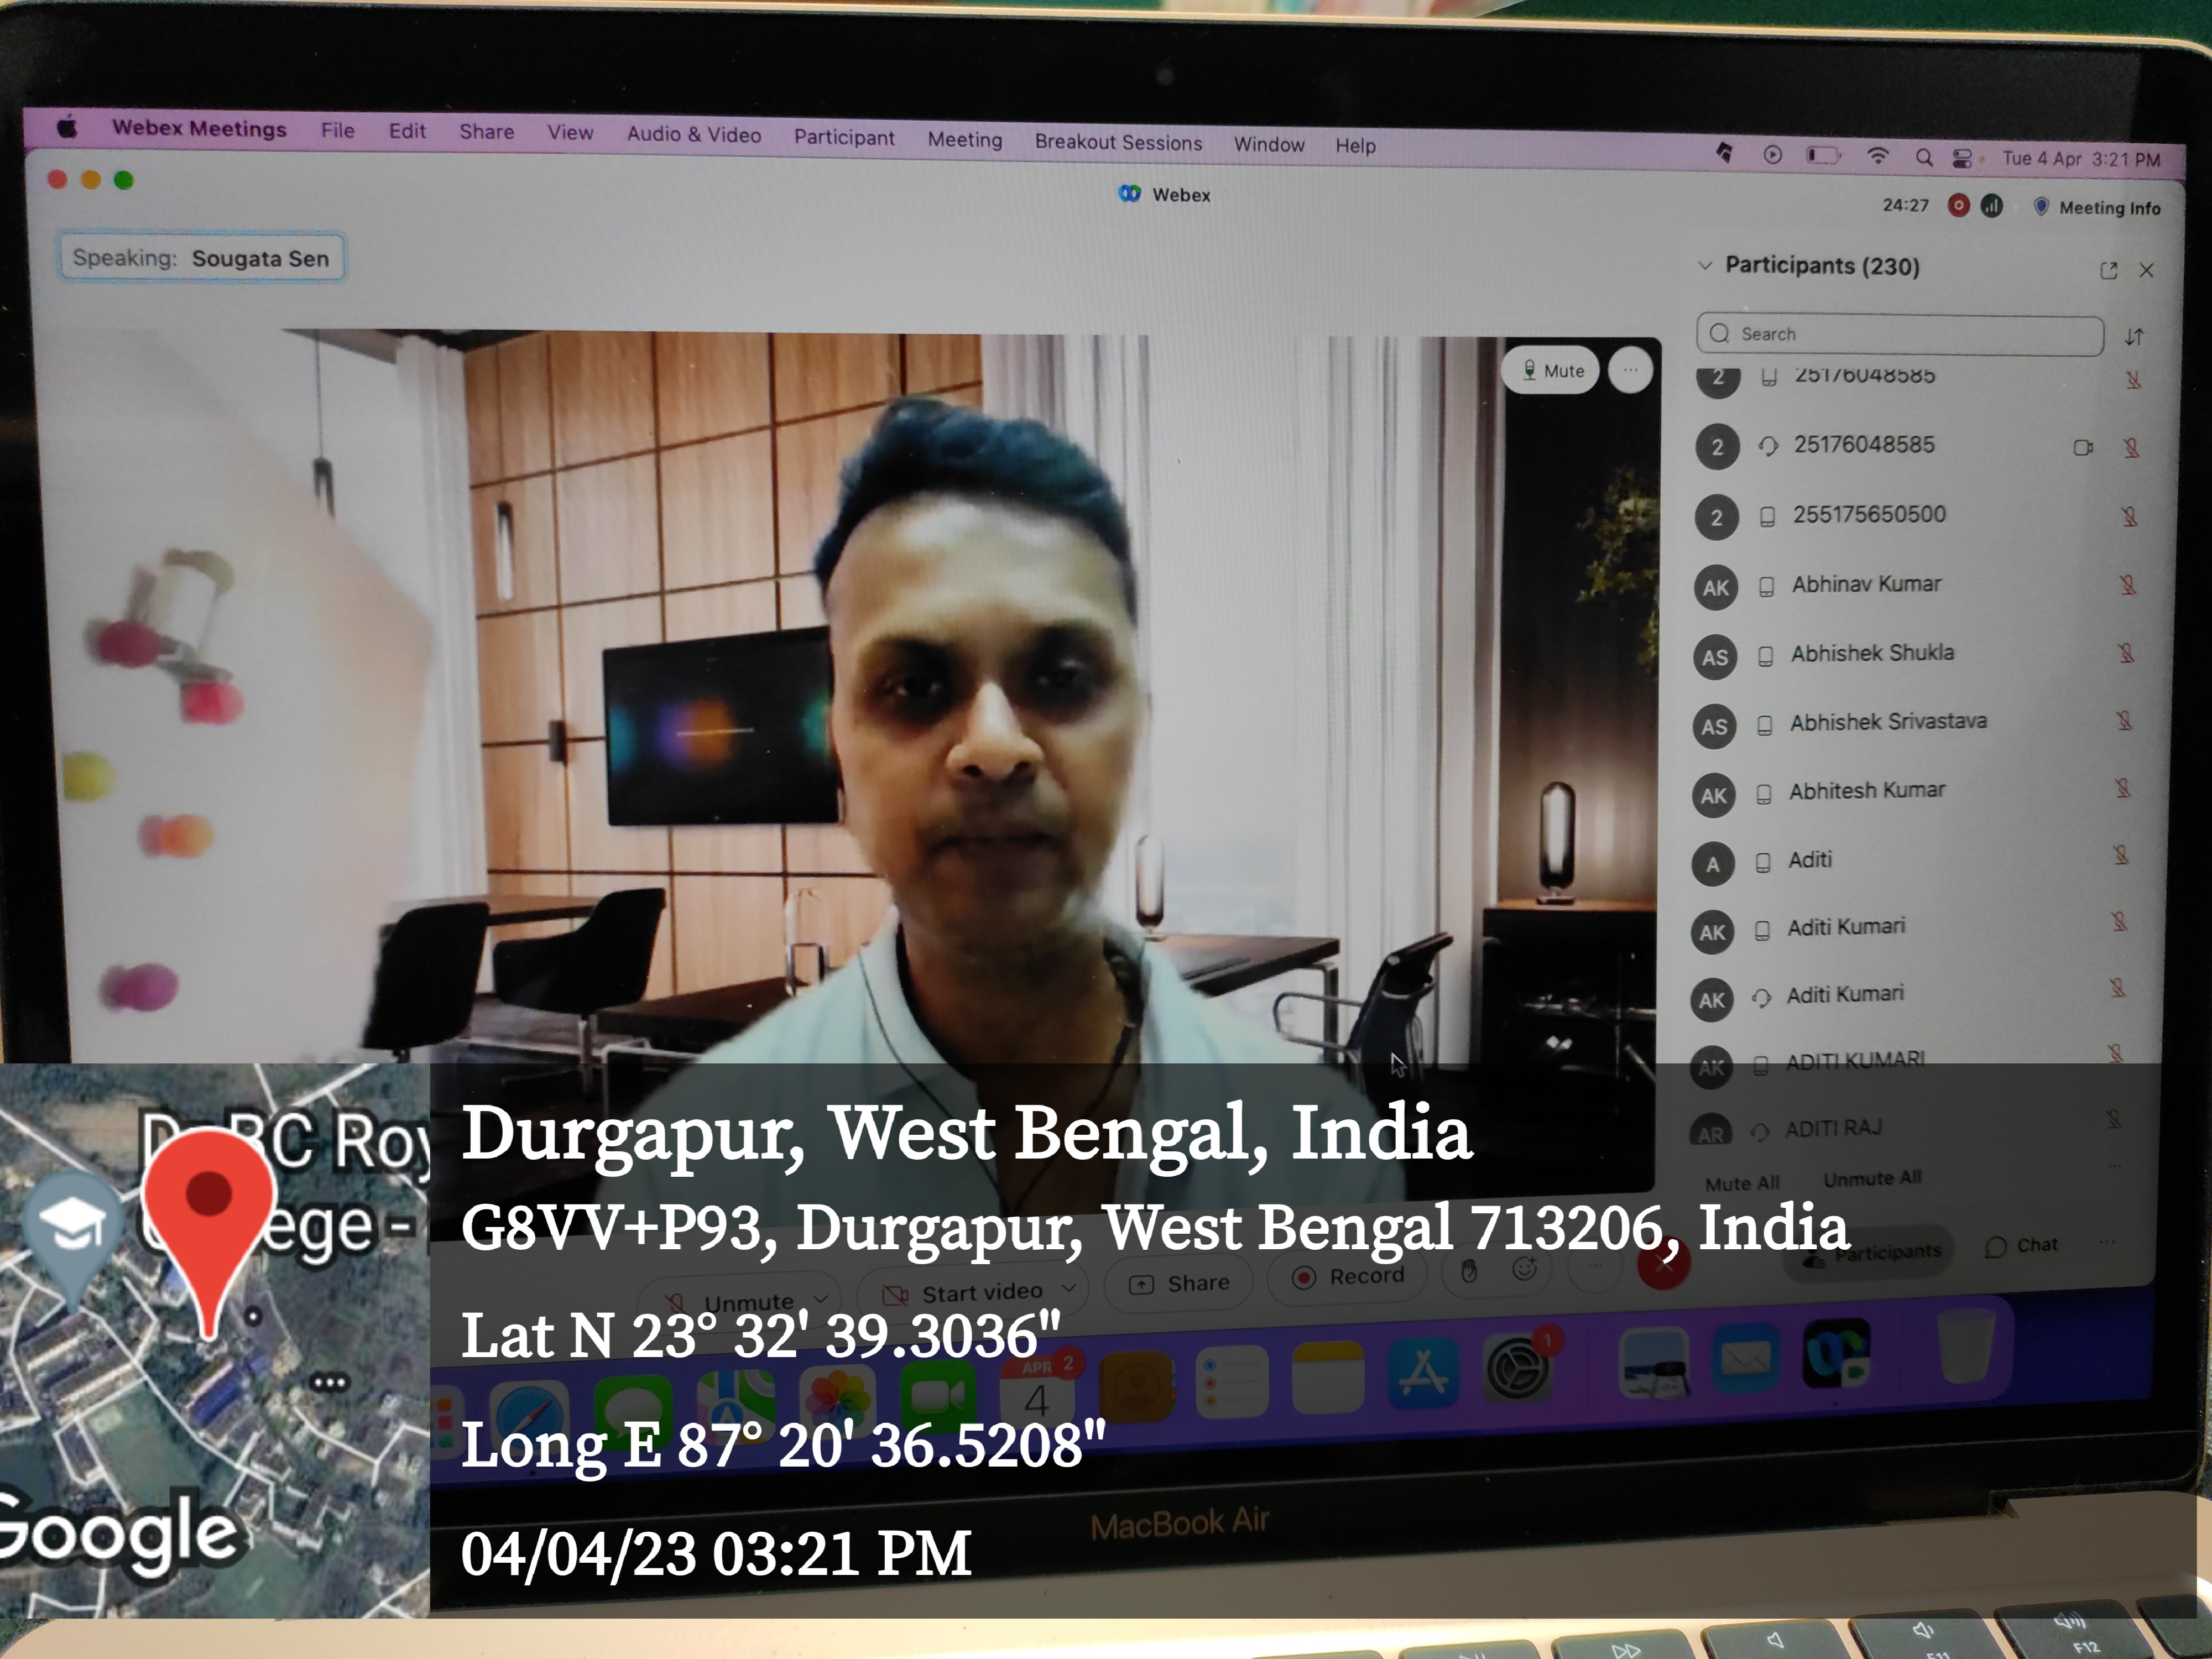Click the raise hand icon in the meeting controls
The width and height of the screenshot is (2212, 1659).
click(x=1469, y=1271)
